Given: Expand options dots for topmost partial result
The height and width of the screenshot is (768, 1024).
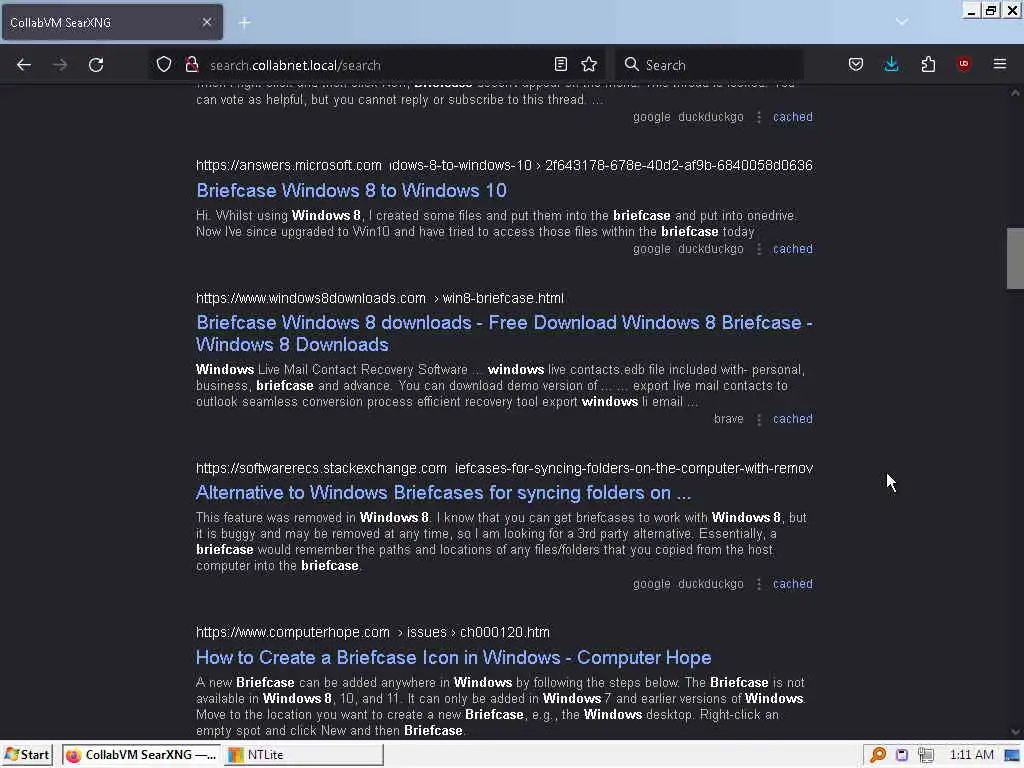Looking at the screenshot, I should (x=759, y=117).
